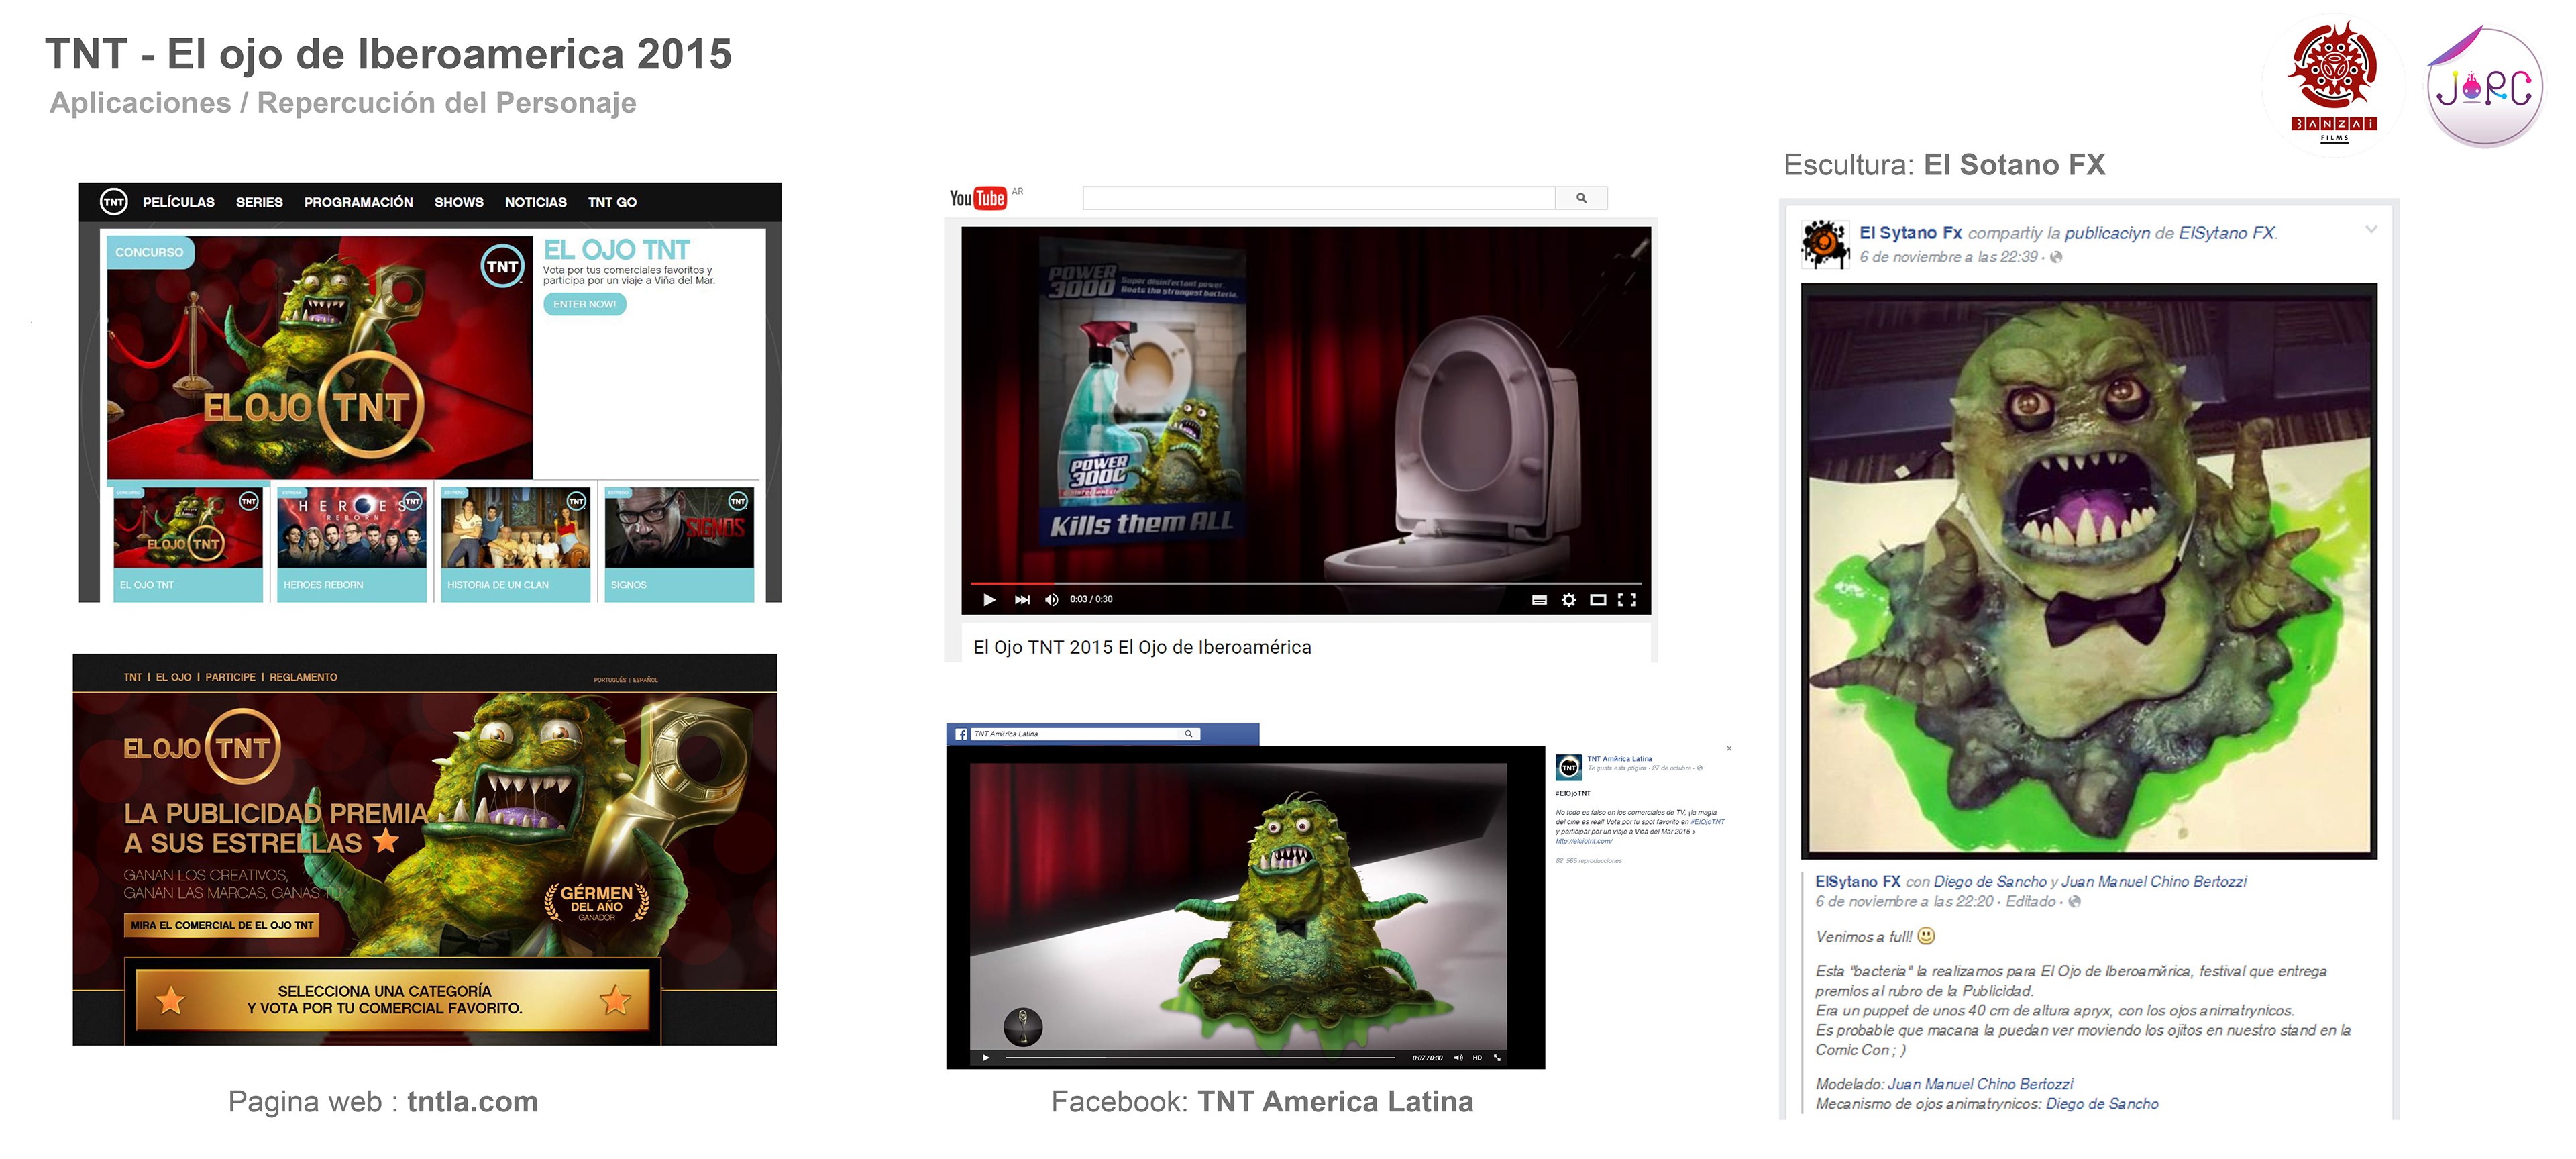Switch YouTube player to theater mode
This screenshot has width=2576, height=1159.
click(x=1598, y=600)
